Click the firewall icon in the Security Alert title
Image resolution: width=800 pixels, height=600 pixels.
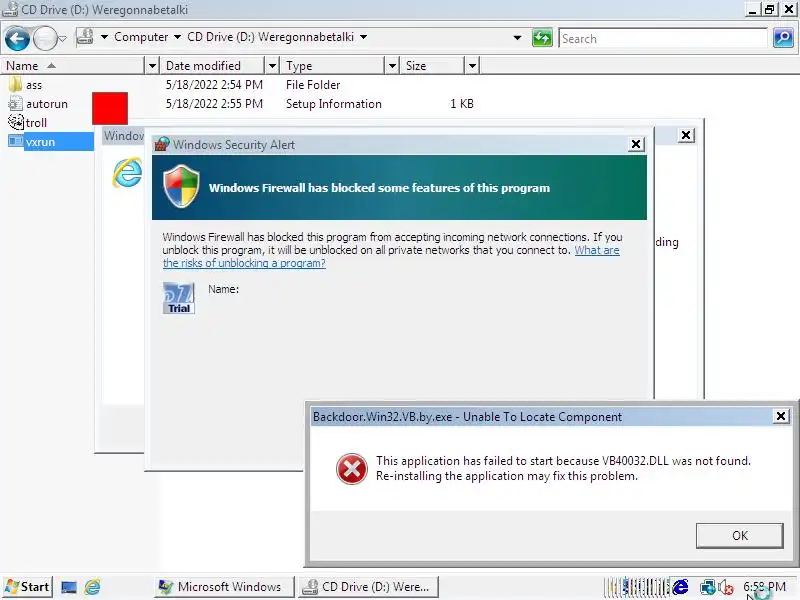tap(162, 144)
